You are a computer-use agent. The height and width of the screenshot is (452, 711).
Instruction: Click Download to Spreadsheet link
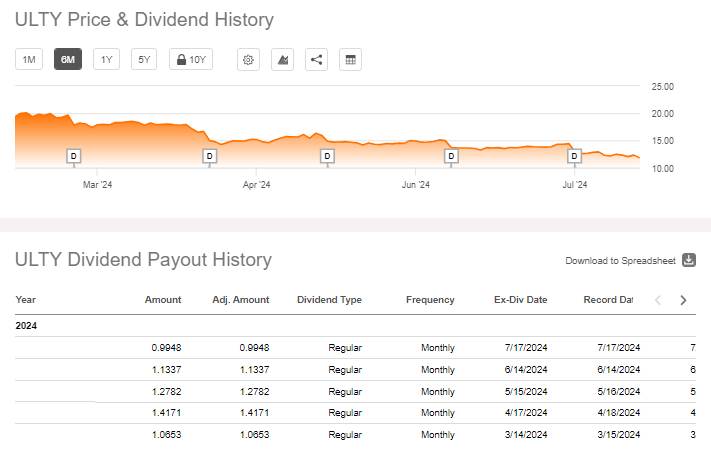(620, 261)
